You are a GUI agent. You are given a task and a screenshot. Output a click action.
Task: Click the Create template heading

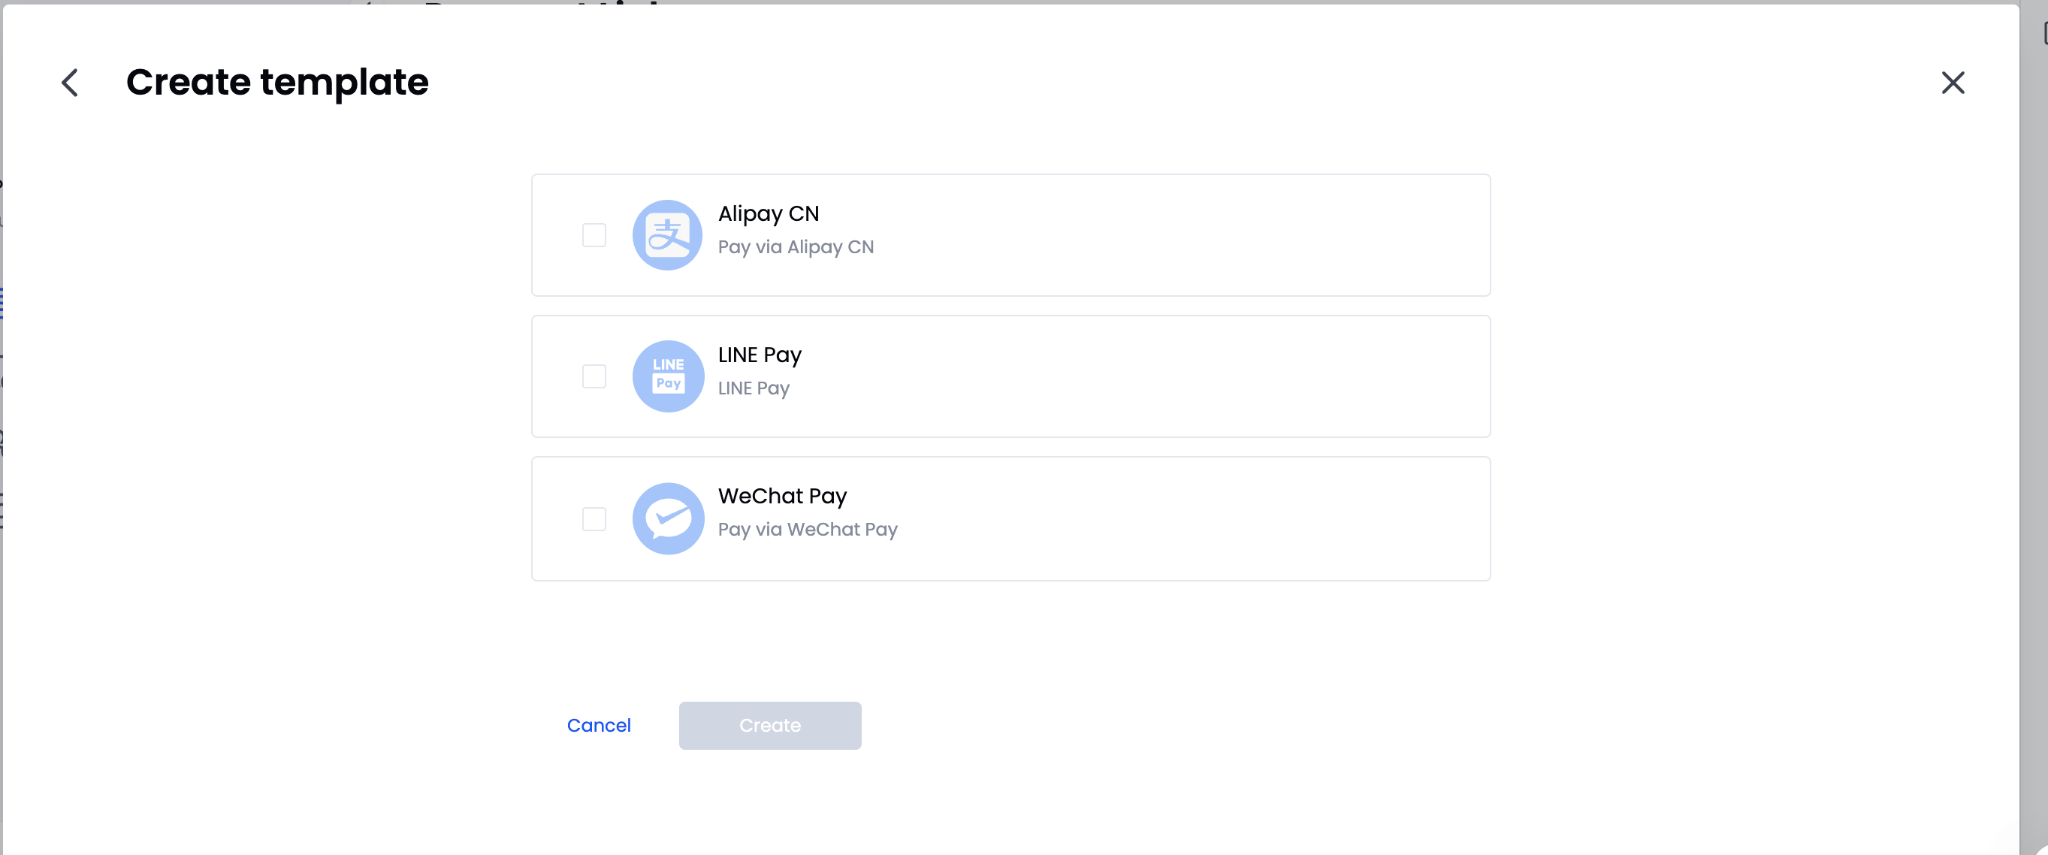[277, 82]
